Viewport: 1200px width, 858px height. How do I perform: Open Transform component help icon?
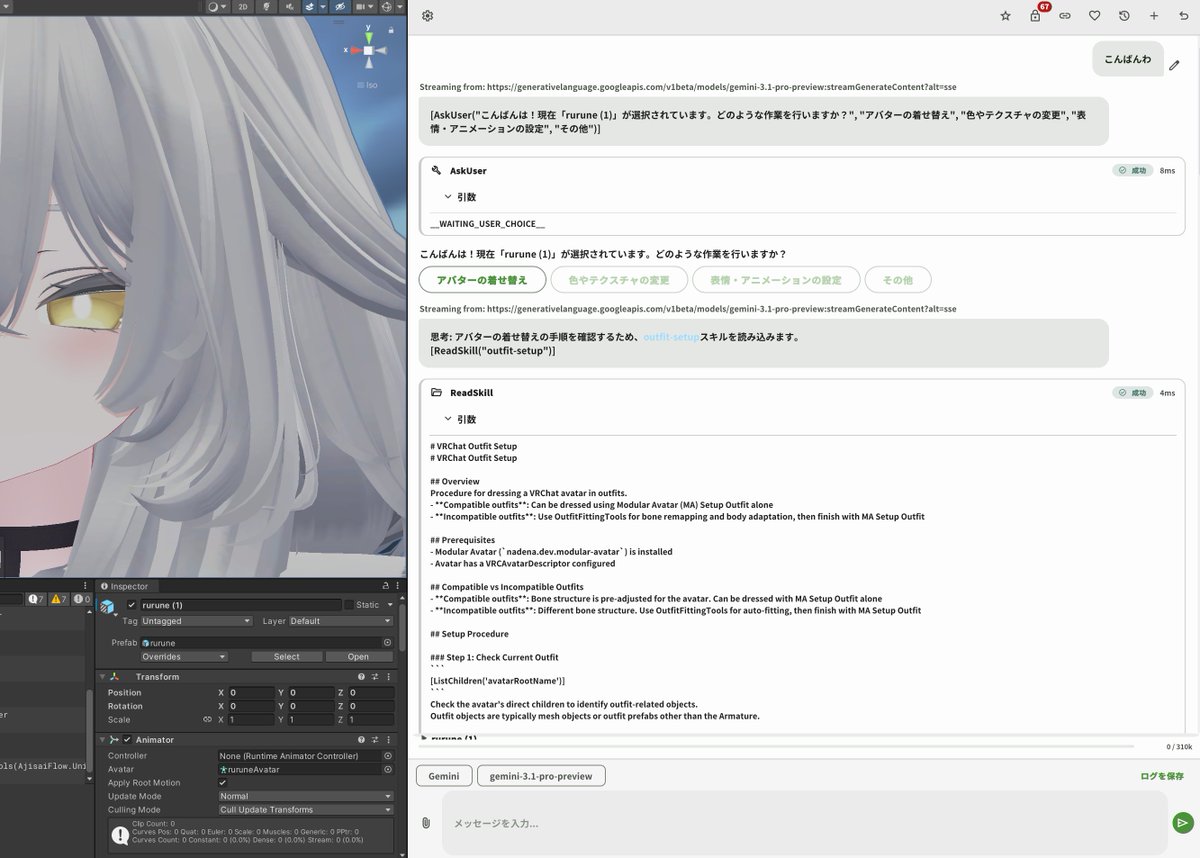point(361,676)
